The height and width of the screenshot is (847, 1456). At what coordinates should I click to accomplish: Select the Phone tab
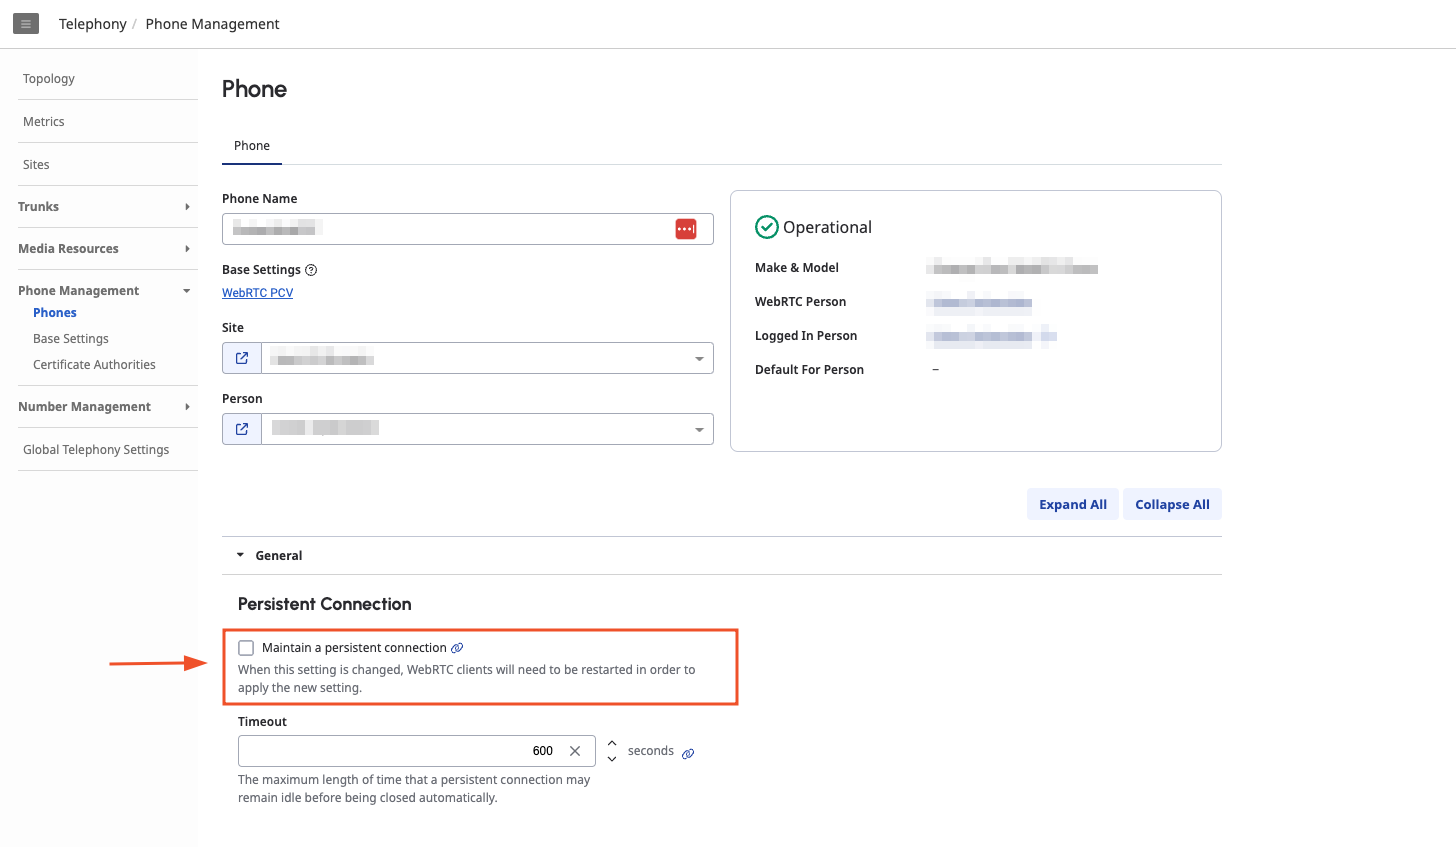(252, 146)
